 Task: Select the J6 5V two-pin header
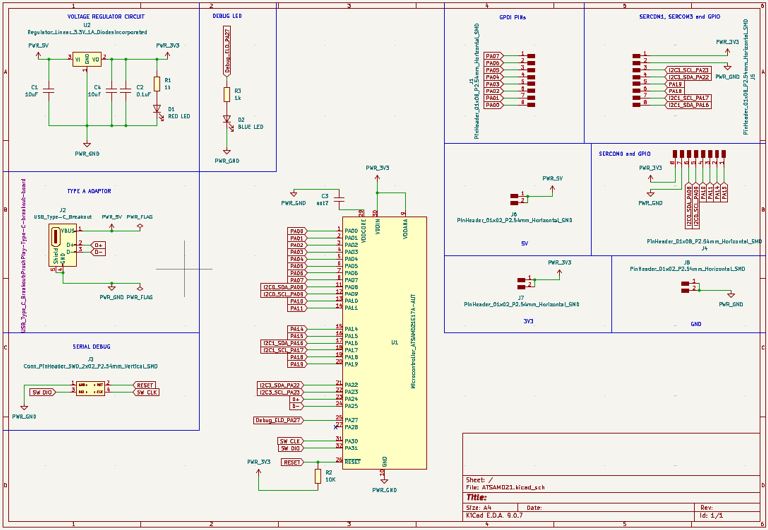[x=515, y=198]
